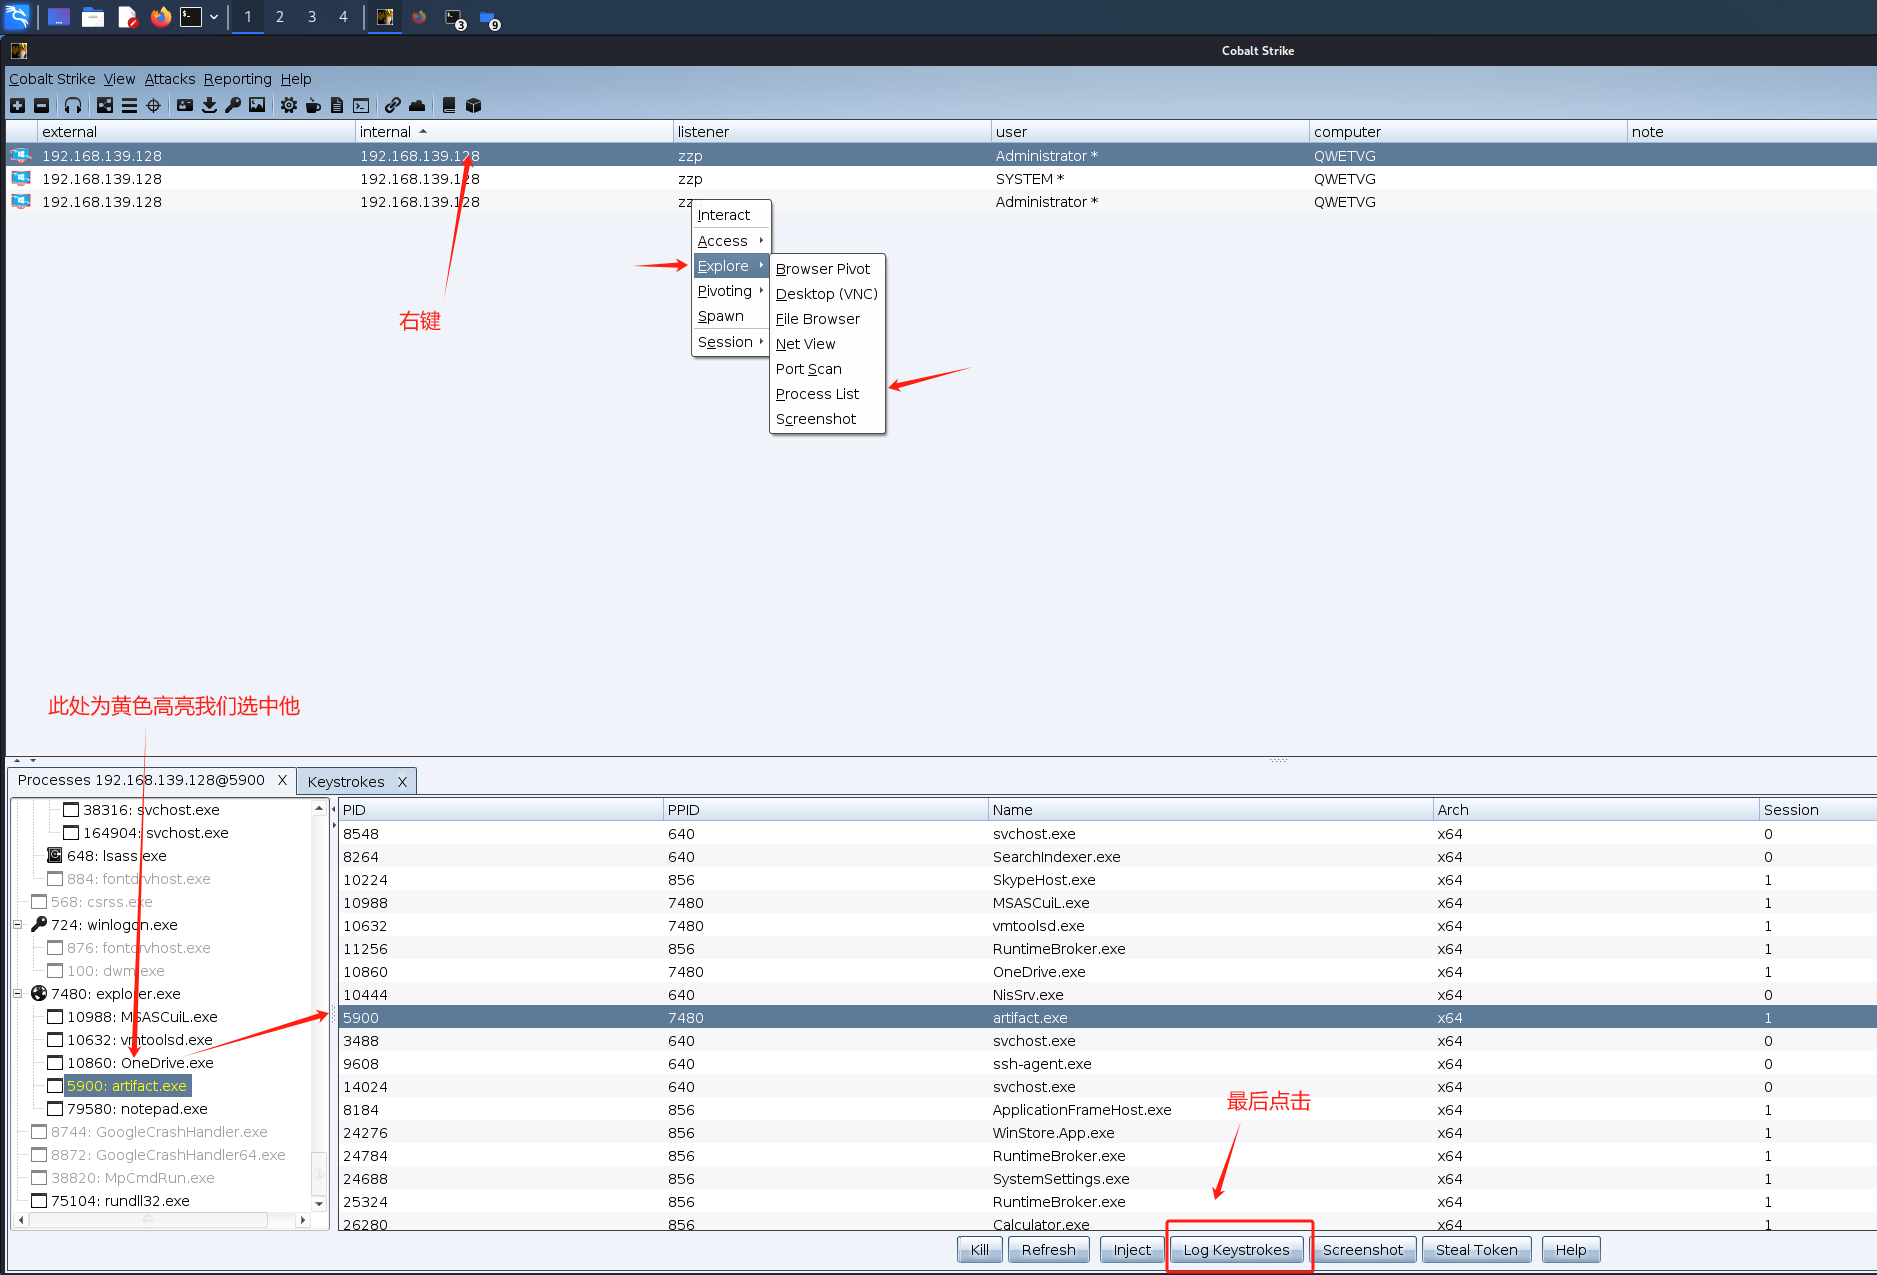Open keystrokes view via the key icon

click(233, 105)
